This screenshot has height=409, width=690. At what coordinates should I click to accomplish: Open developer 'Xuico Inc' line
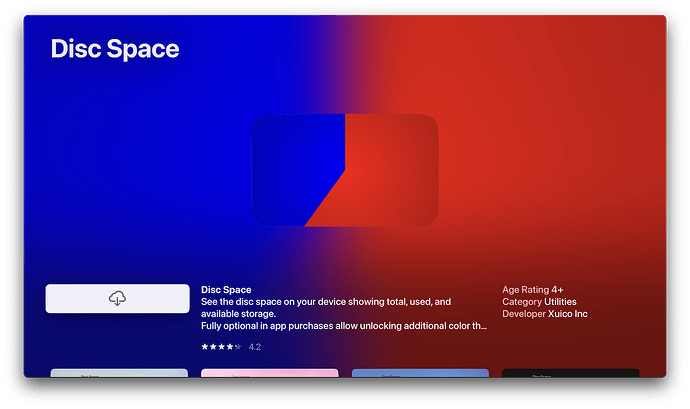coord(545,314)
